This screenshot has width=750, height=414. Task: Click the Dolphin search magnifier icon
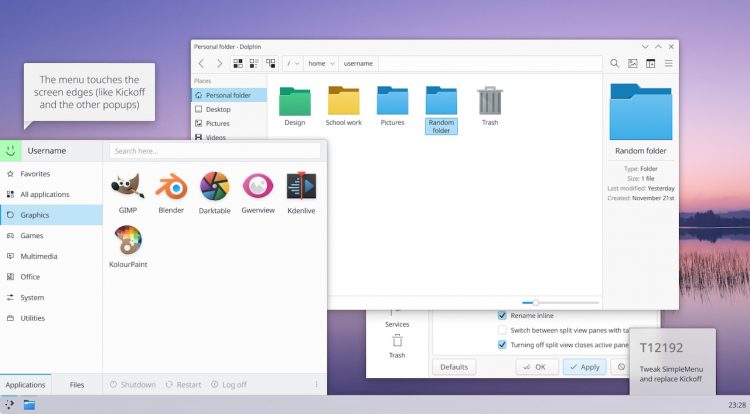[x=615, y=63]
